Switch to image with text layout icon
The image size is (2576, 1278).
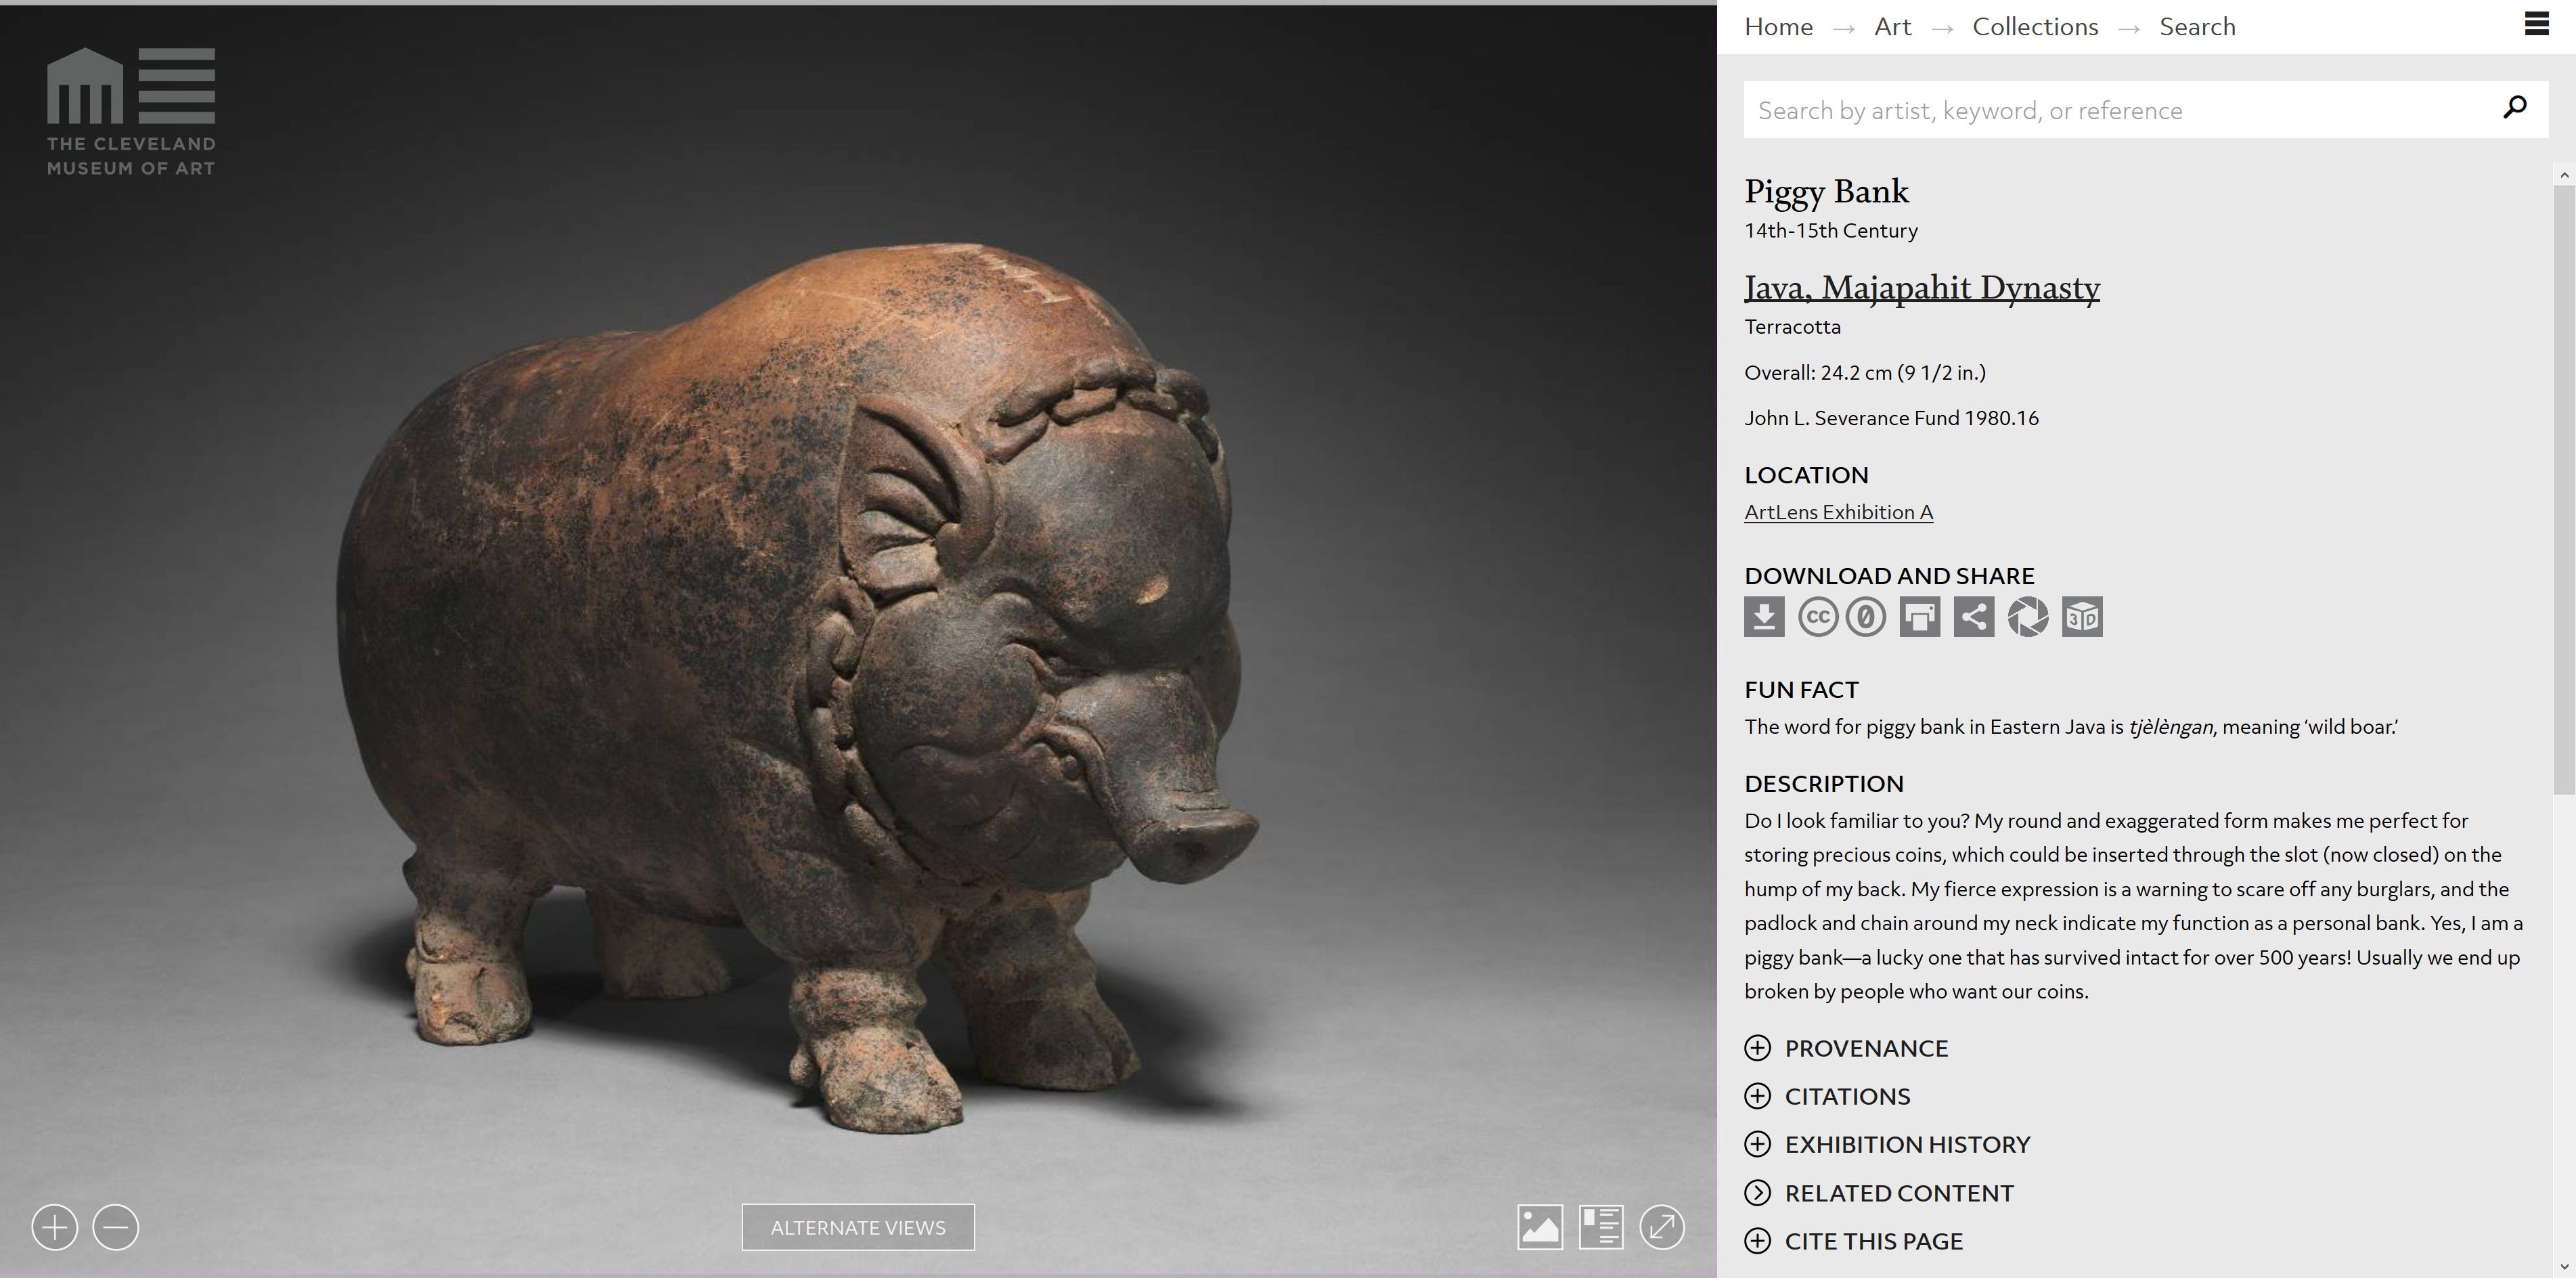1601,1227
